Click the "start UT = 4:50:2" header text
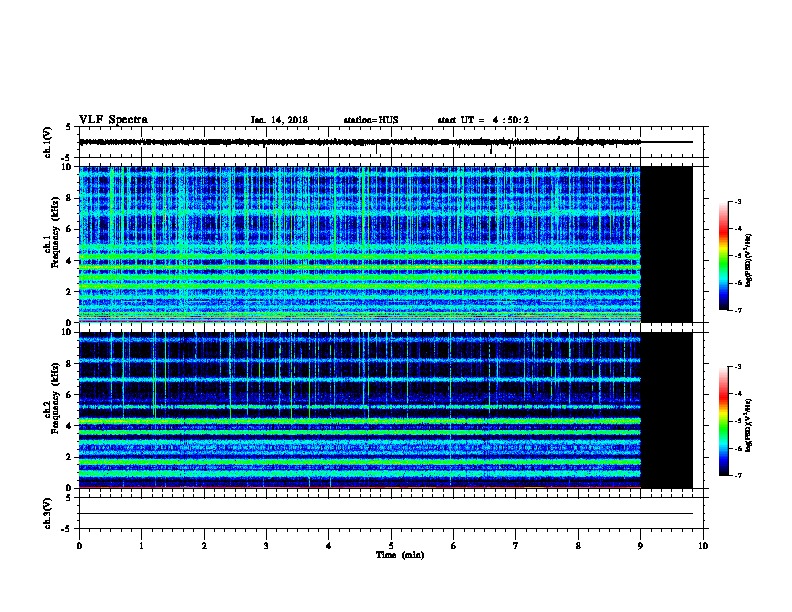The width and height of the screenshot is (792, 612). click(483, 120)
